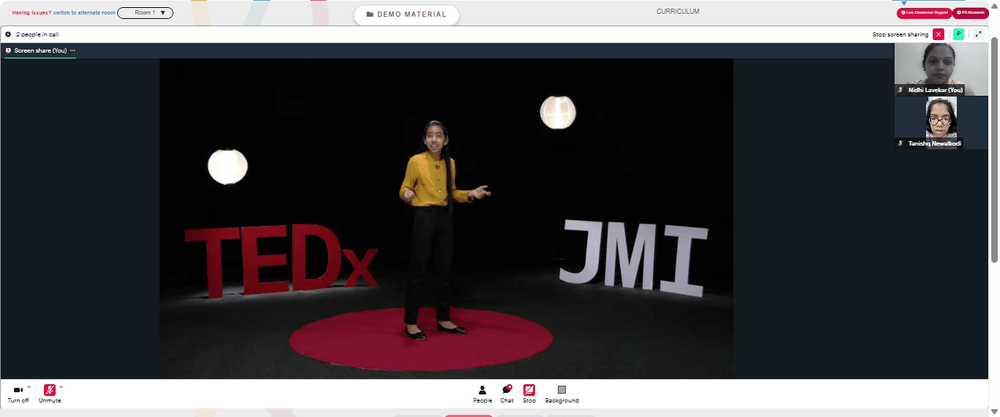Turn off the camera
The image size is (1000, 417).
click(18, 393)
